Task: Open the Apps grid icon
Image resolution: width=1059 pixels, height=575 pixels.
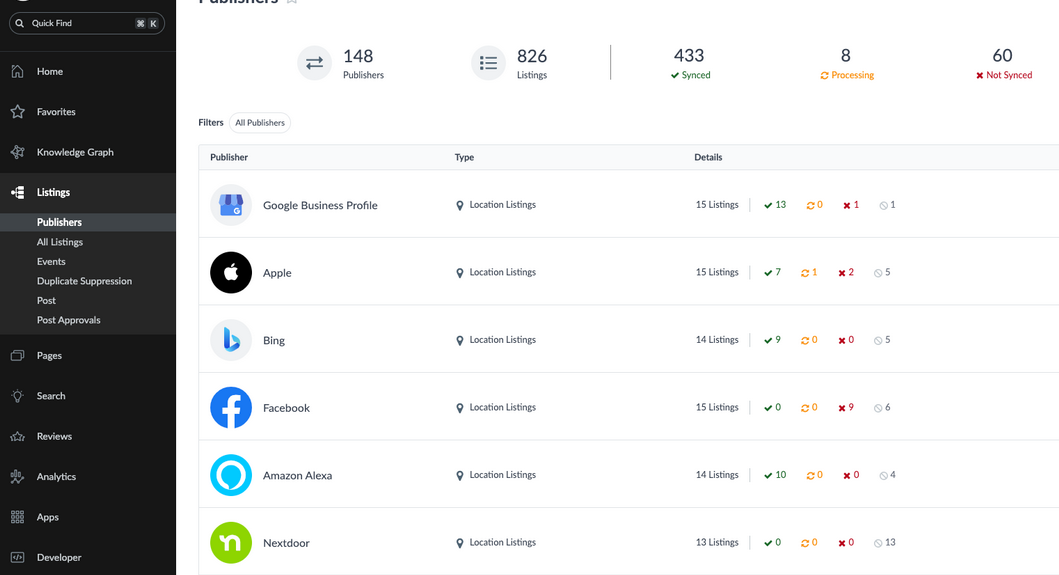Action: pyautogui.click(x=18, y=517)
